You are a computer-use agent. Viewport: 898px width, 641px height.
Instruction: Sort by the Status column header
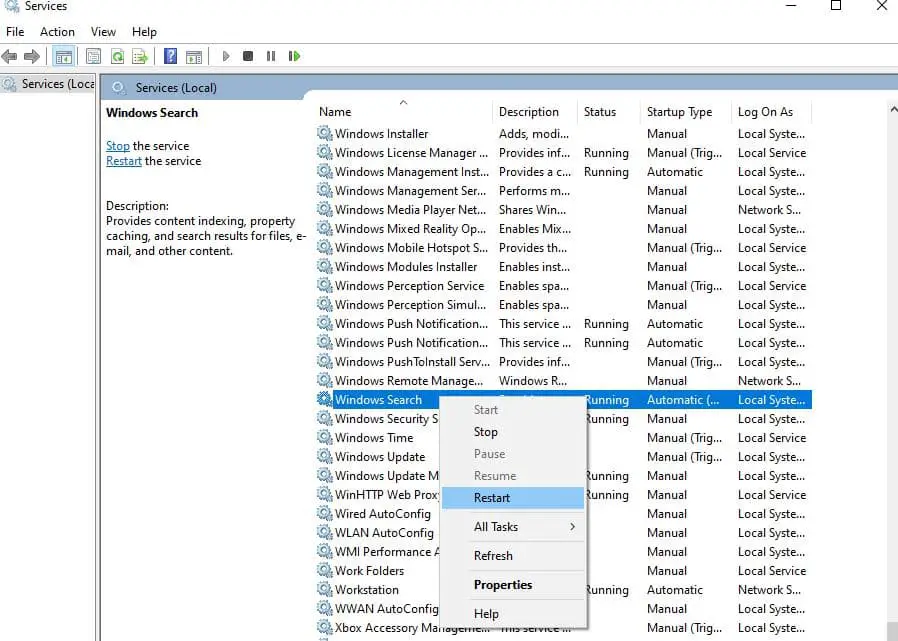coord(609,112)
